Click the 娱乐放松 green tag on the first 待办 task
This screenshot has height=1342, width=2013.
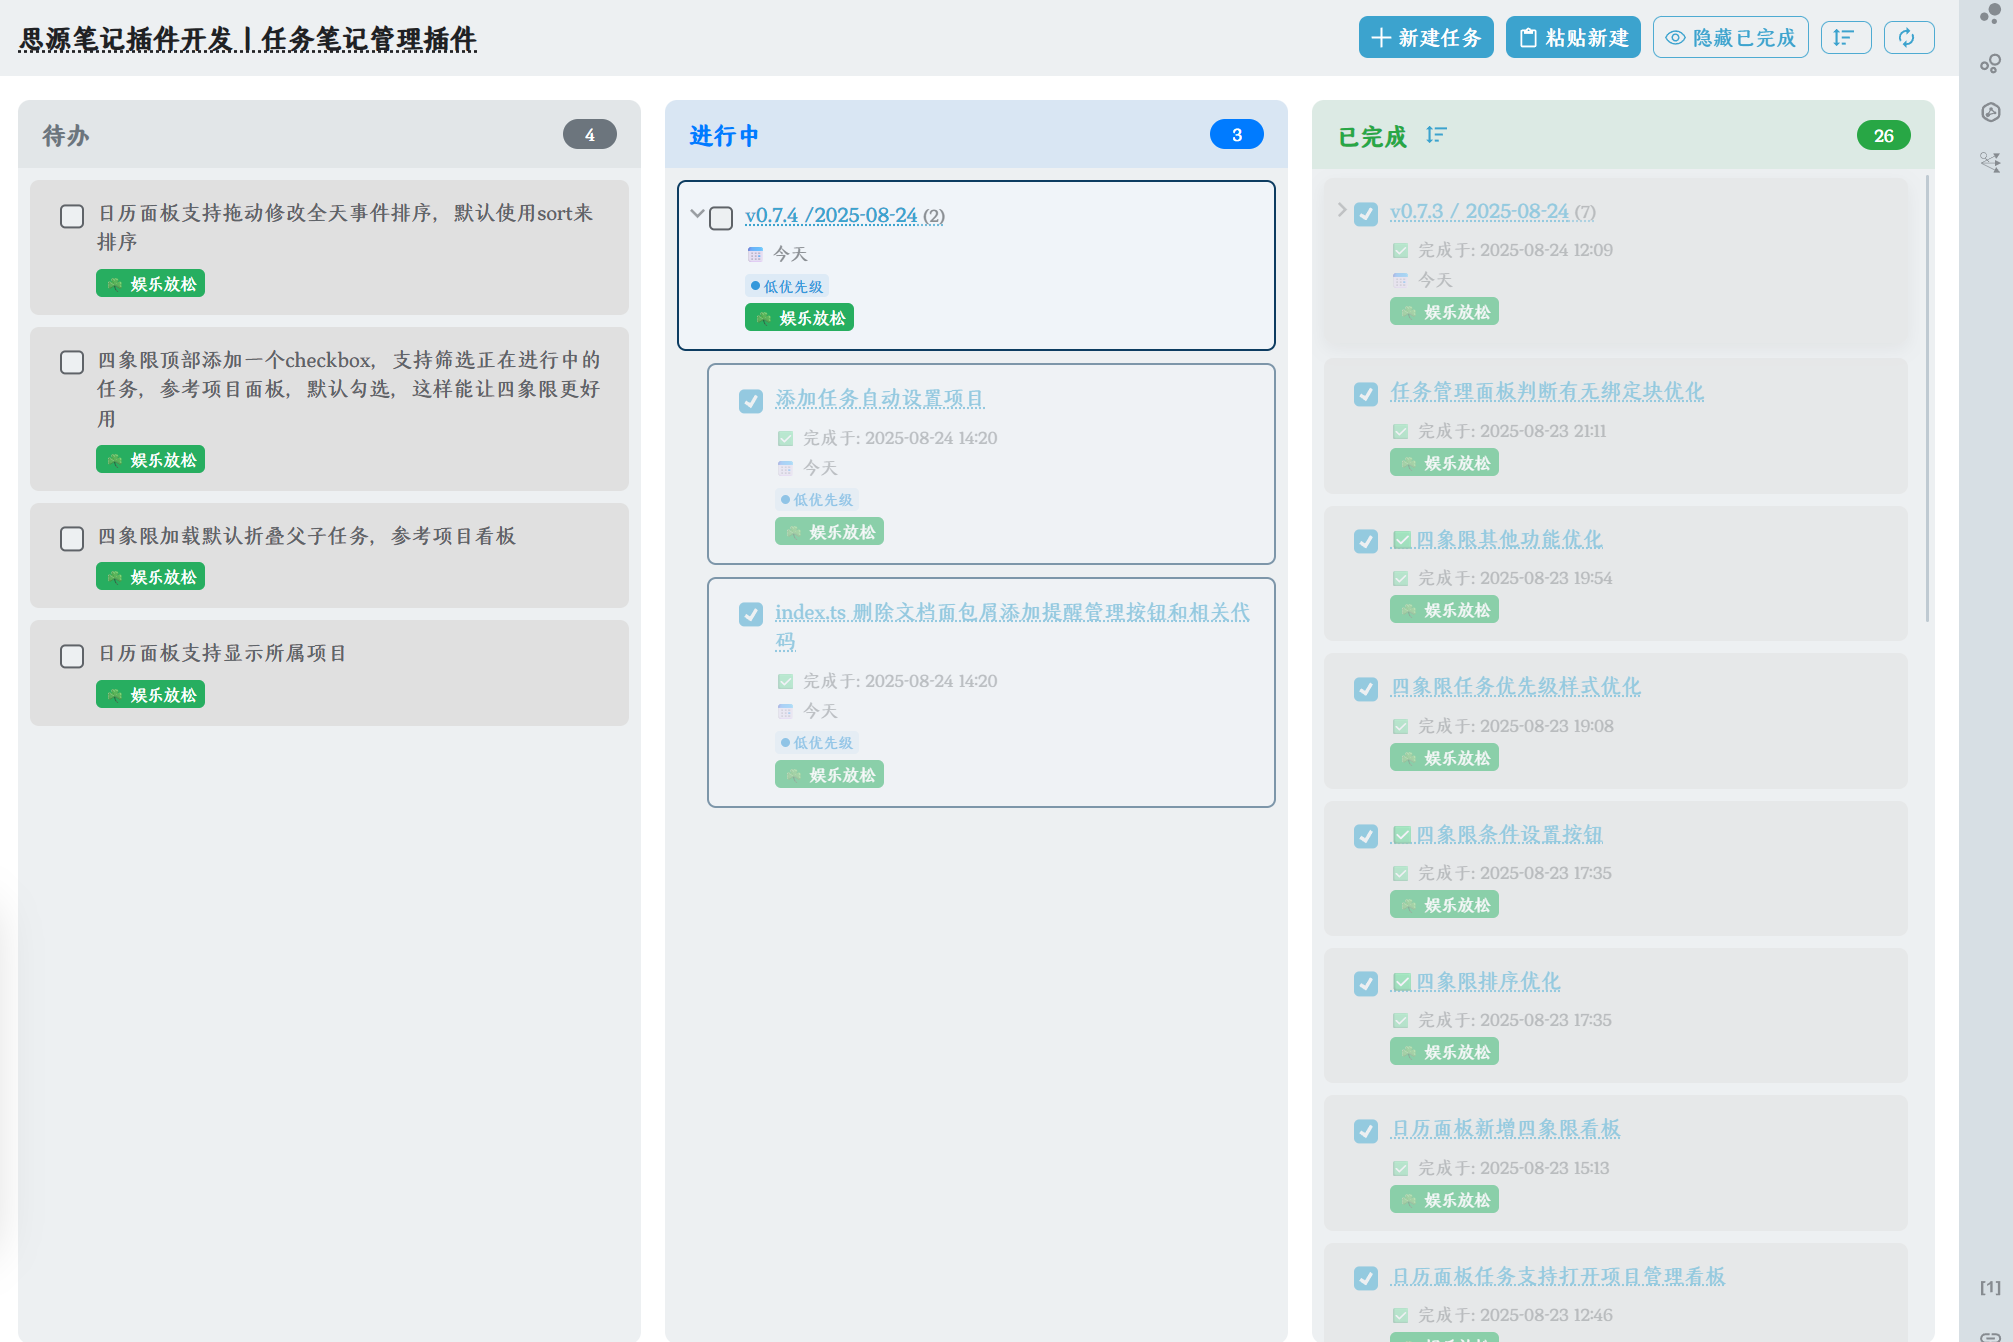coord(150,284)
